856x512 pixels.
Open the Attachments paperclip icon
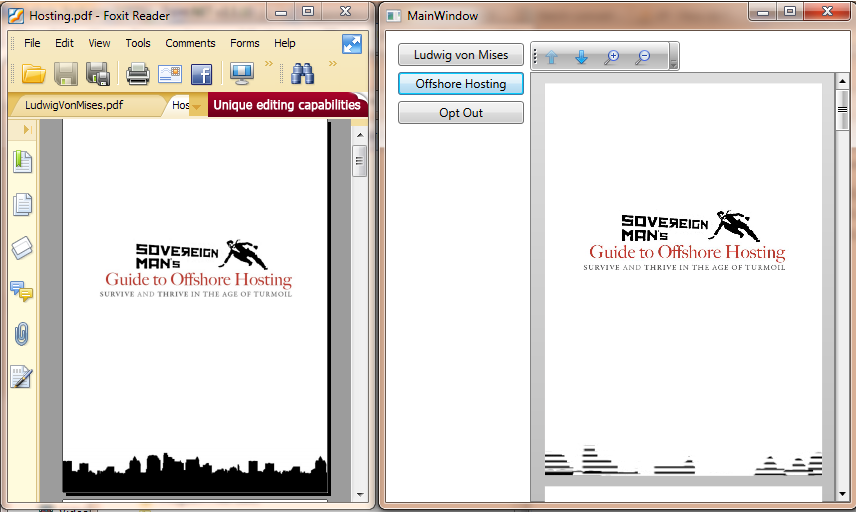click(x=21, y=334)
